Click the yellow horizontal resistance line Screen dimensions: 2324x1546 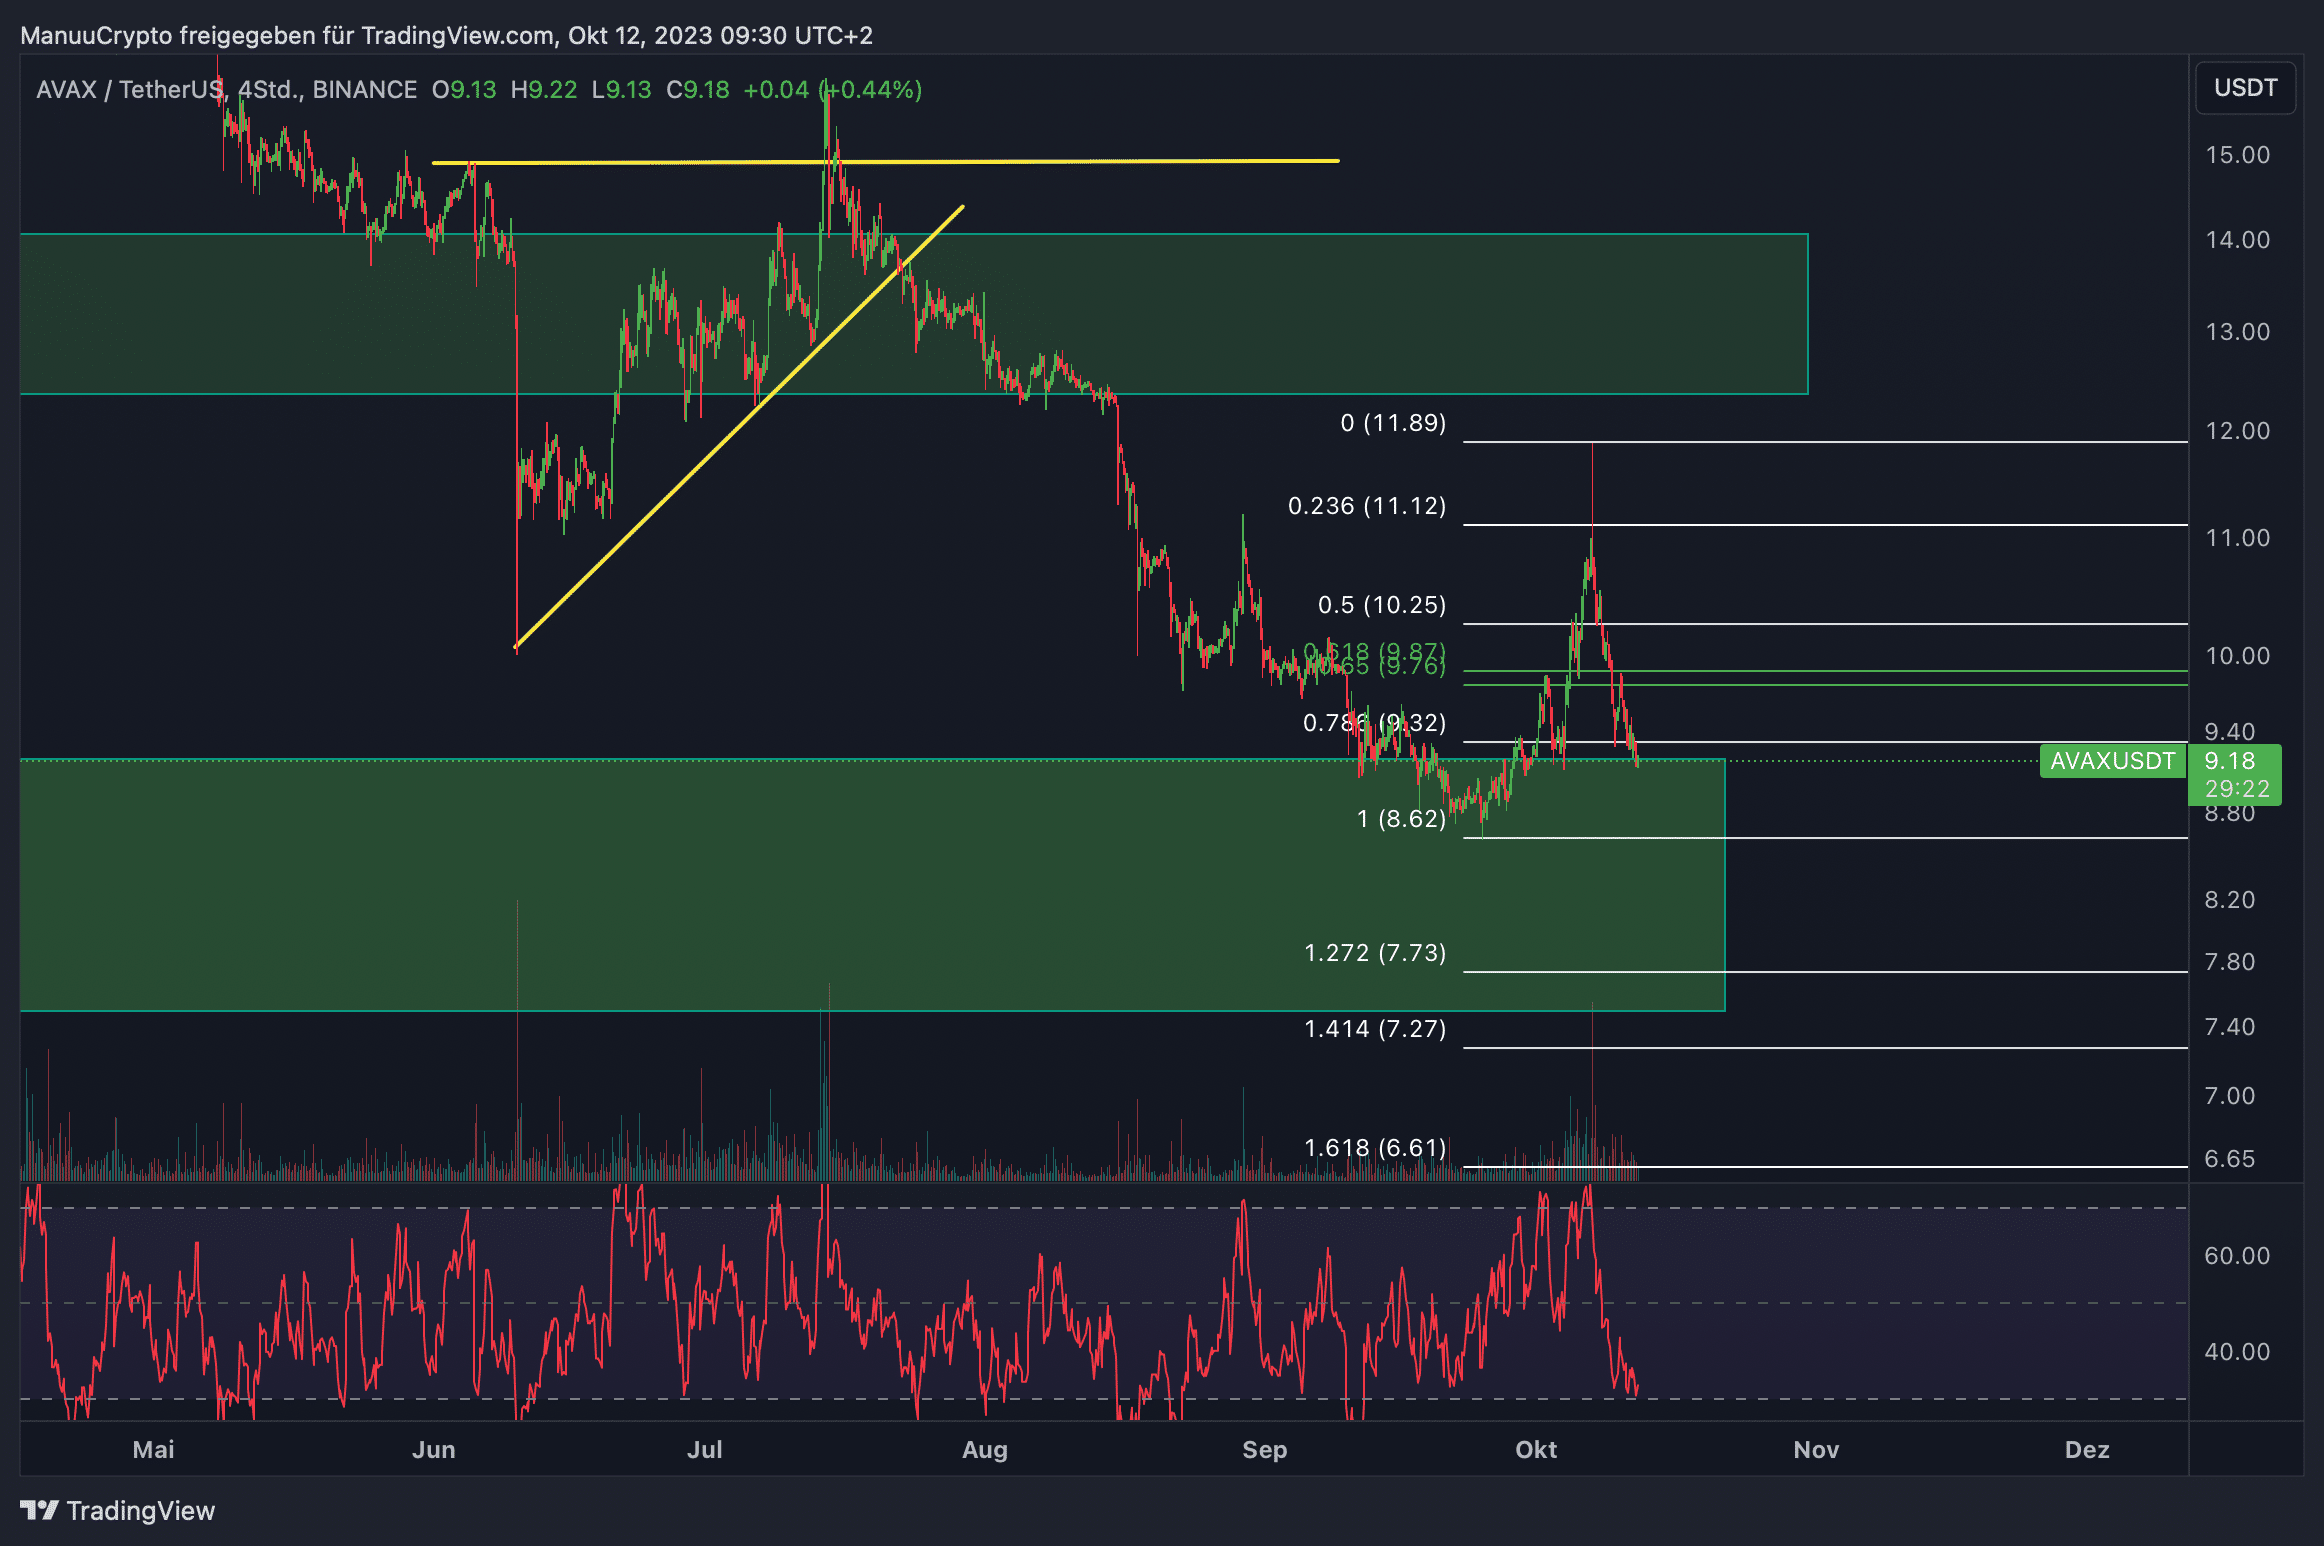[x=1100, y=161]
